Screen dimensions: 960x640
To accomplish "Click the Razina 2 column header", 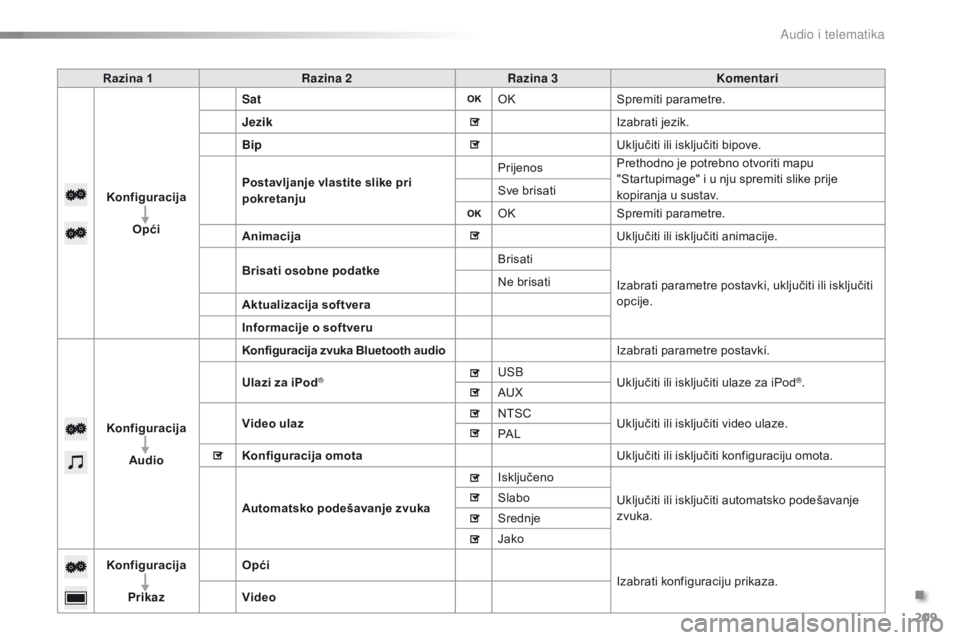I will [326, 77].
